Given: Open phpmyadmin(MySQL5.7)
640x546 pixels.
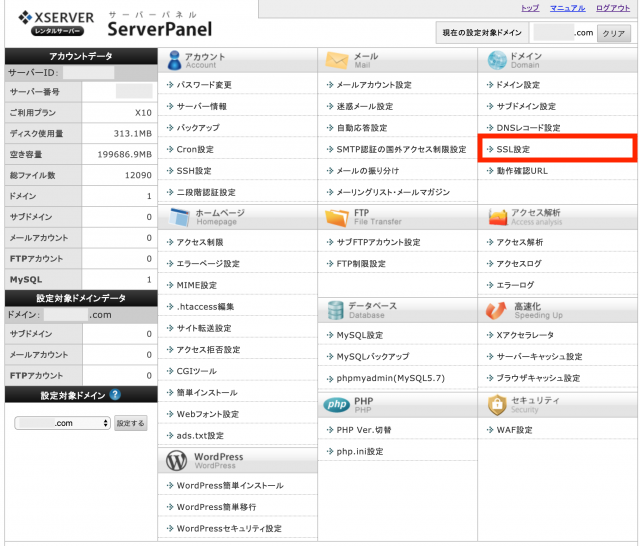Looking at the screenshot, I should pos(391,378).
